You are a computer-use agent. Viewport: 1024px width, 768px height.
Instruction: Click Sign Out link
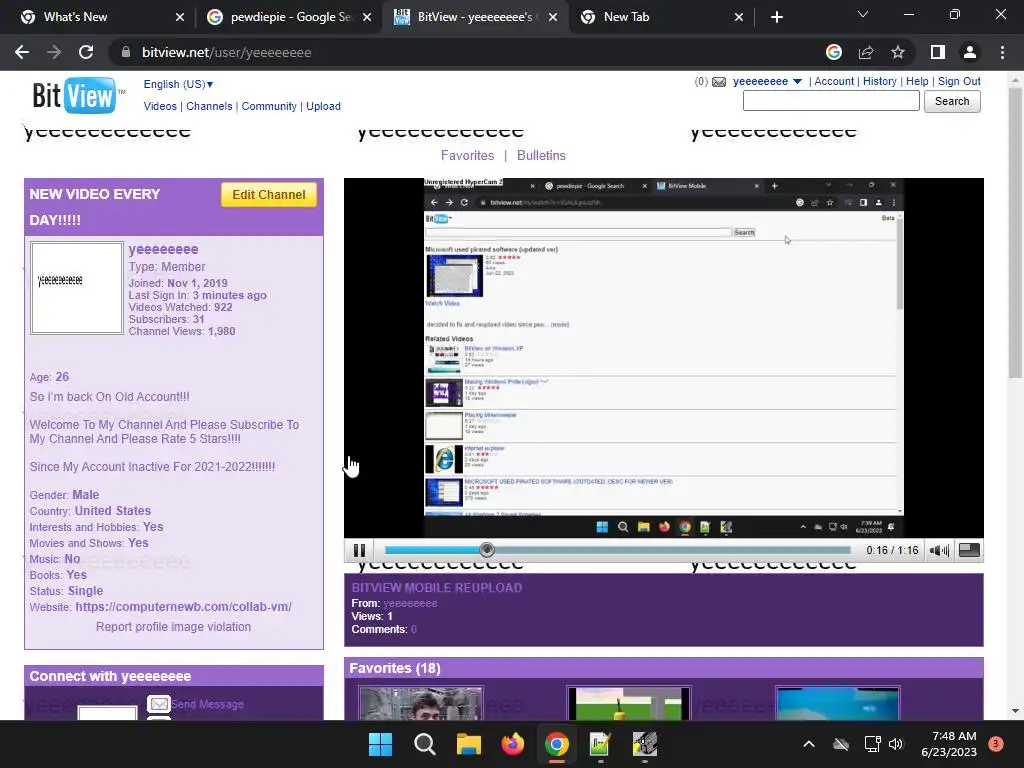[x=959, y=82]
